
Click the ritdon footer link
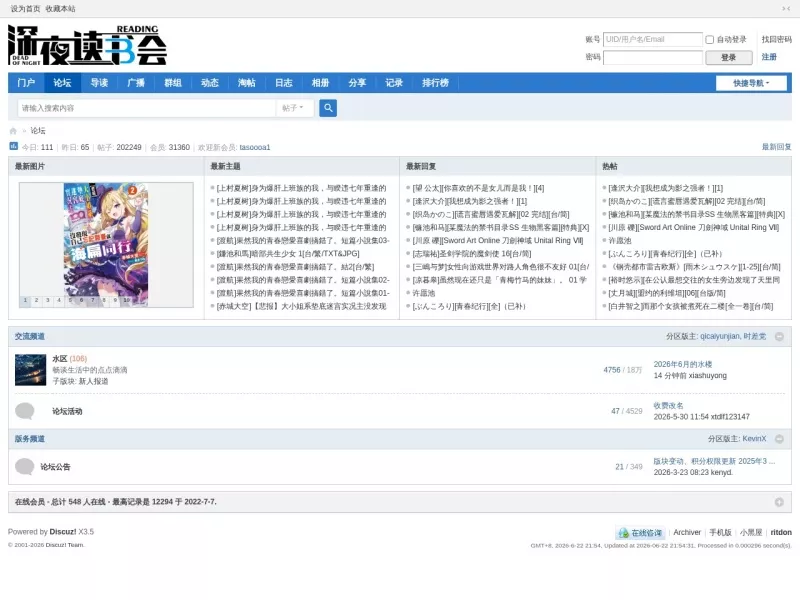coord(781,532)
